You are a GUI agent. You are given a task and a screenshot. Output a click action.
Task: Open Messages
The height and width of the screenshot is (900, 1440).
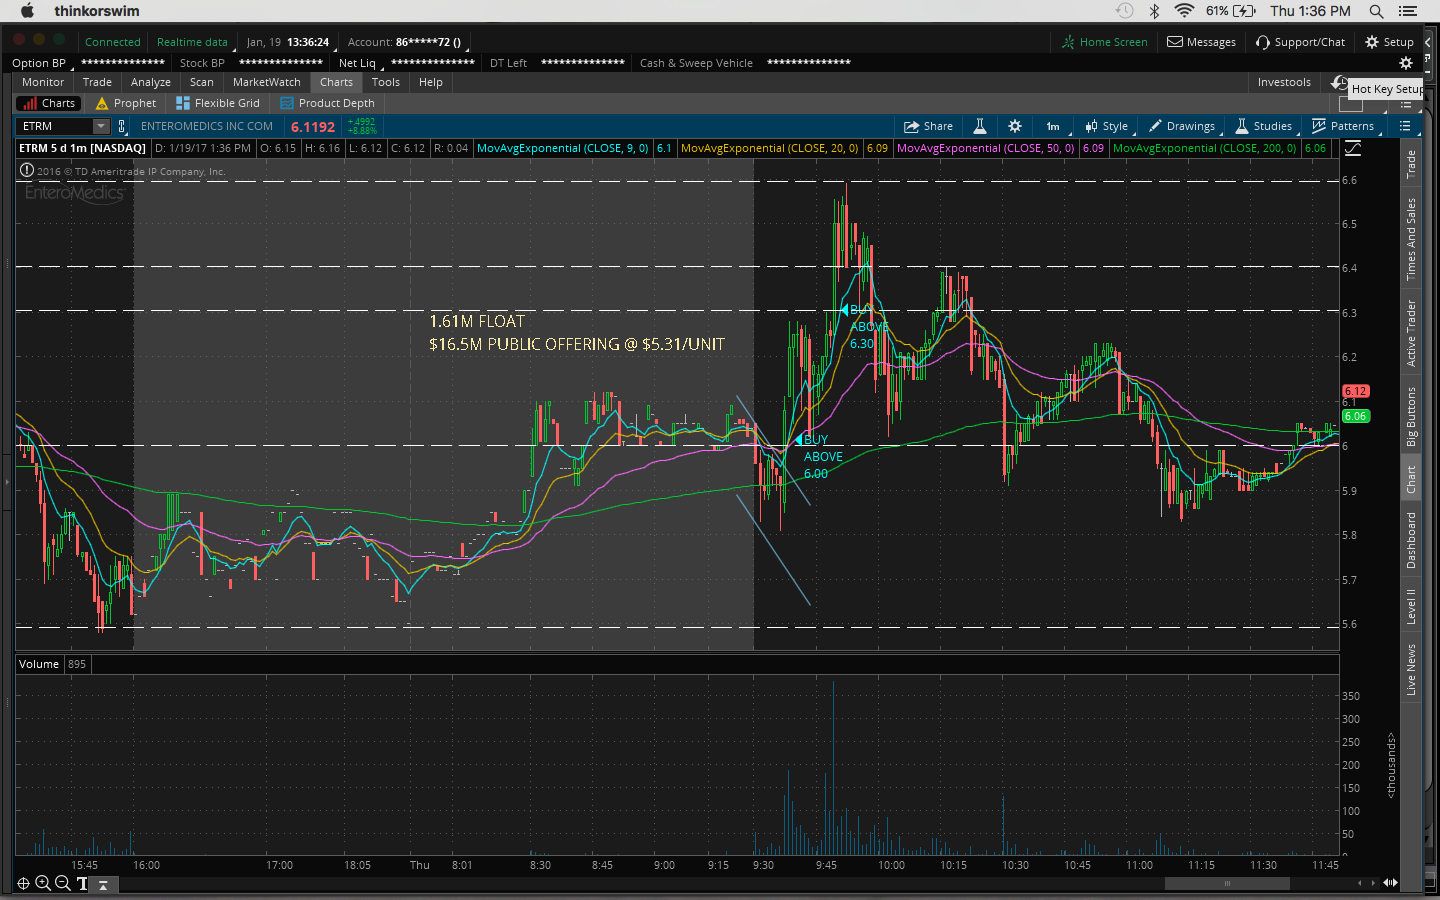pyautogui.click(x=1202, y=42)
